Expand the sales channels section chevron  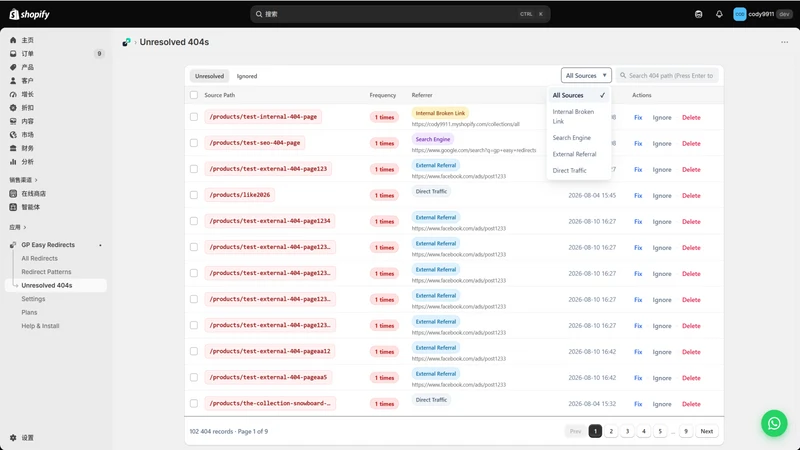36,180
